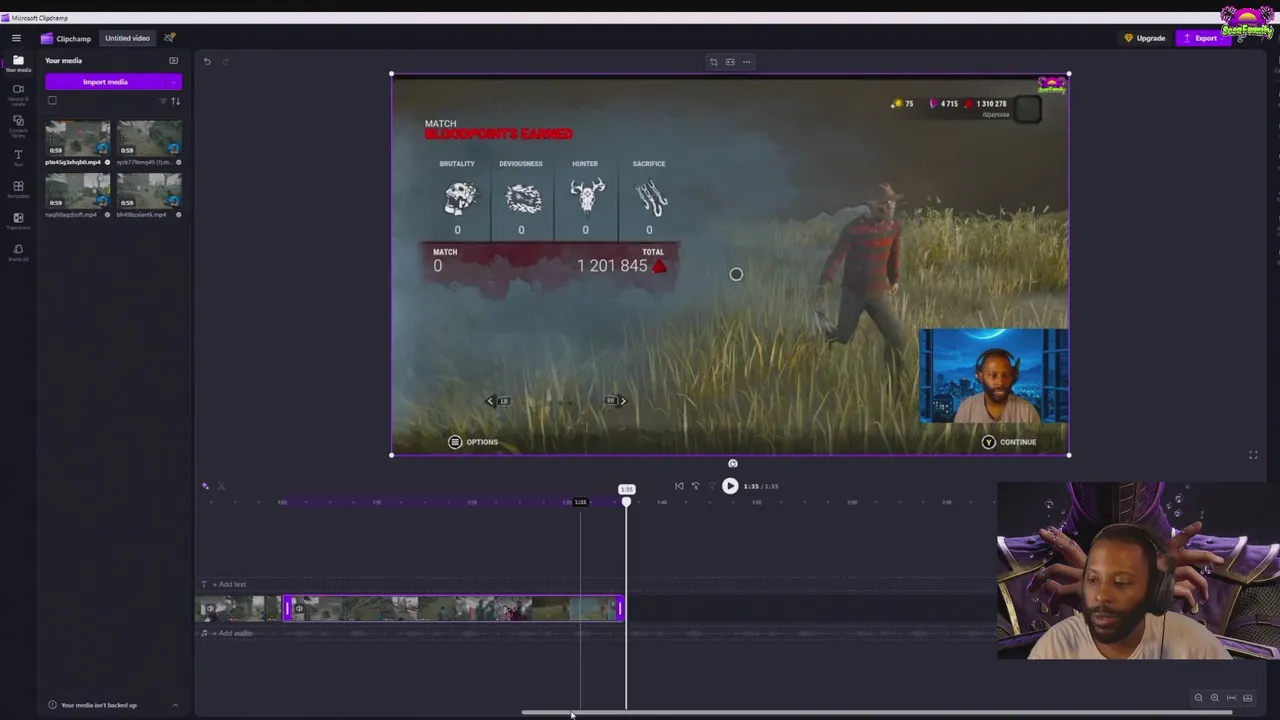Click the Upgrade button
1280x720 pixels.
(1145, 38)
